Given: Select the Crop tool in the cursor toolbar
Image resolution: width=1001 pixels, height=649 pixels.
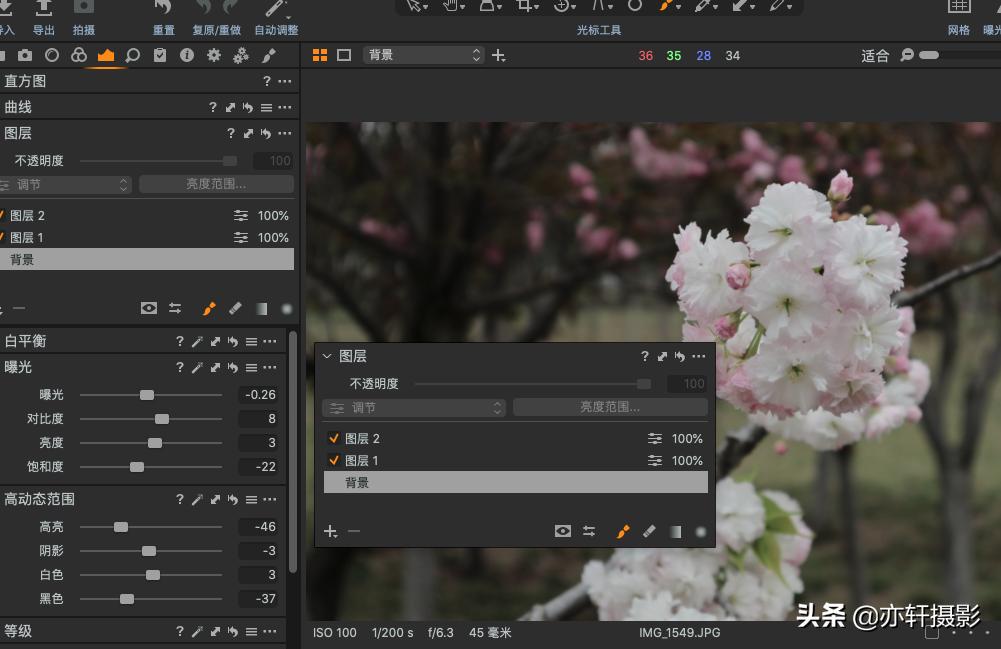Looking at the screenshot, I should coord(524,8).
